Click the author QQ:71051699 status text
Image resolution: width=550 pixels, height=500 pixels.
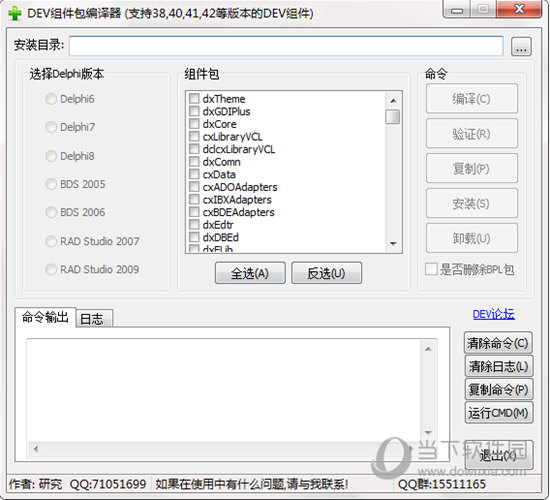[x=108, y=485]
